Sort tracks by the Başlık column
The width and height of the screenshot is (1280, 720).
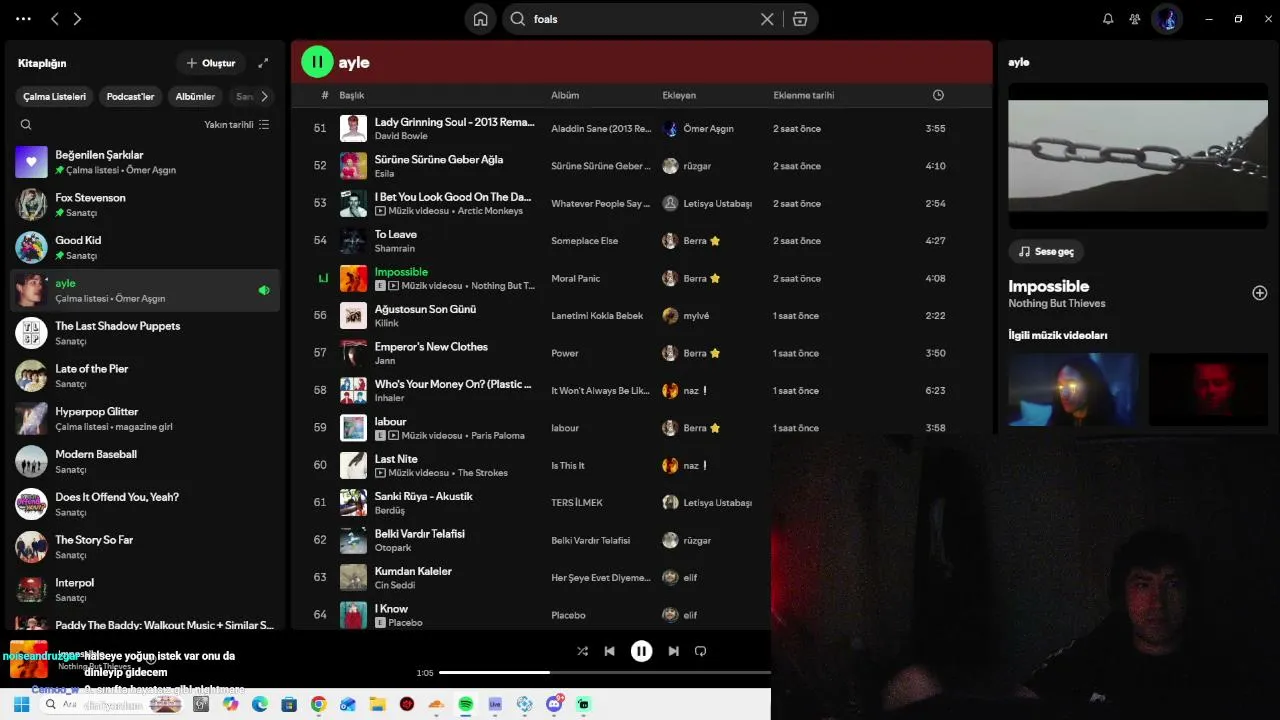351,95
